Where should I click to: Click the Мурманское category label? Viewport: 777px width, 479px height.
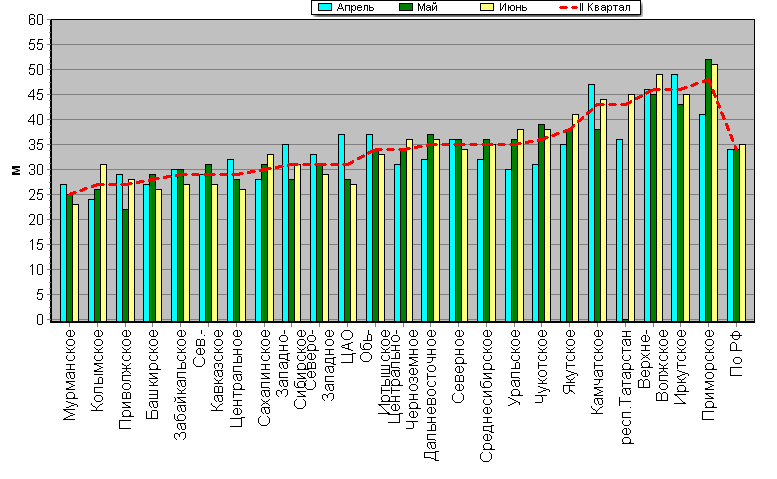pyautogui.click(x=70, y=375)
